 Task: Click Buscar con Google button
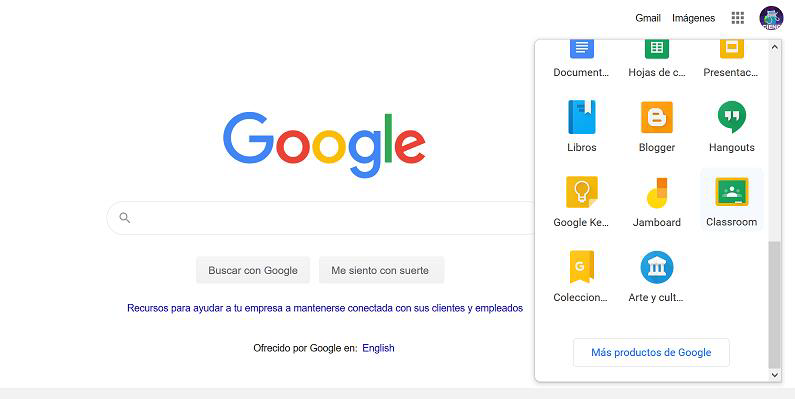253,270
